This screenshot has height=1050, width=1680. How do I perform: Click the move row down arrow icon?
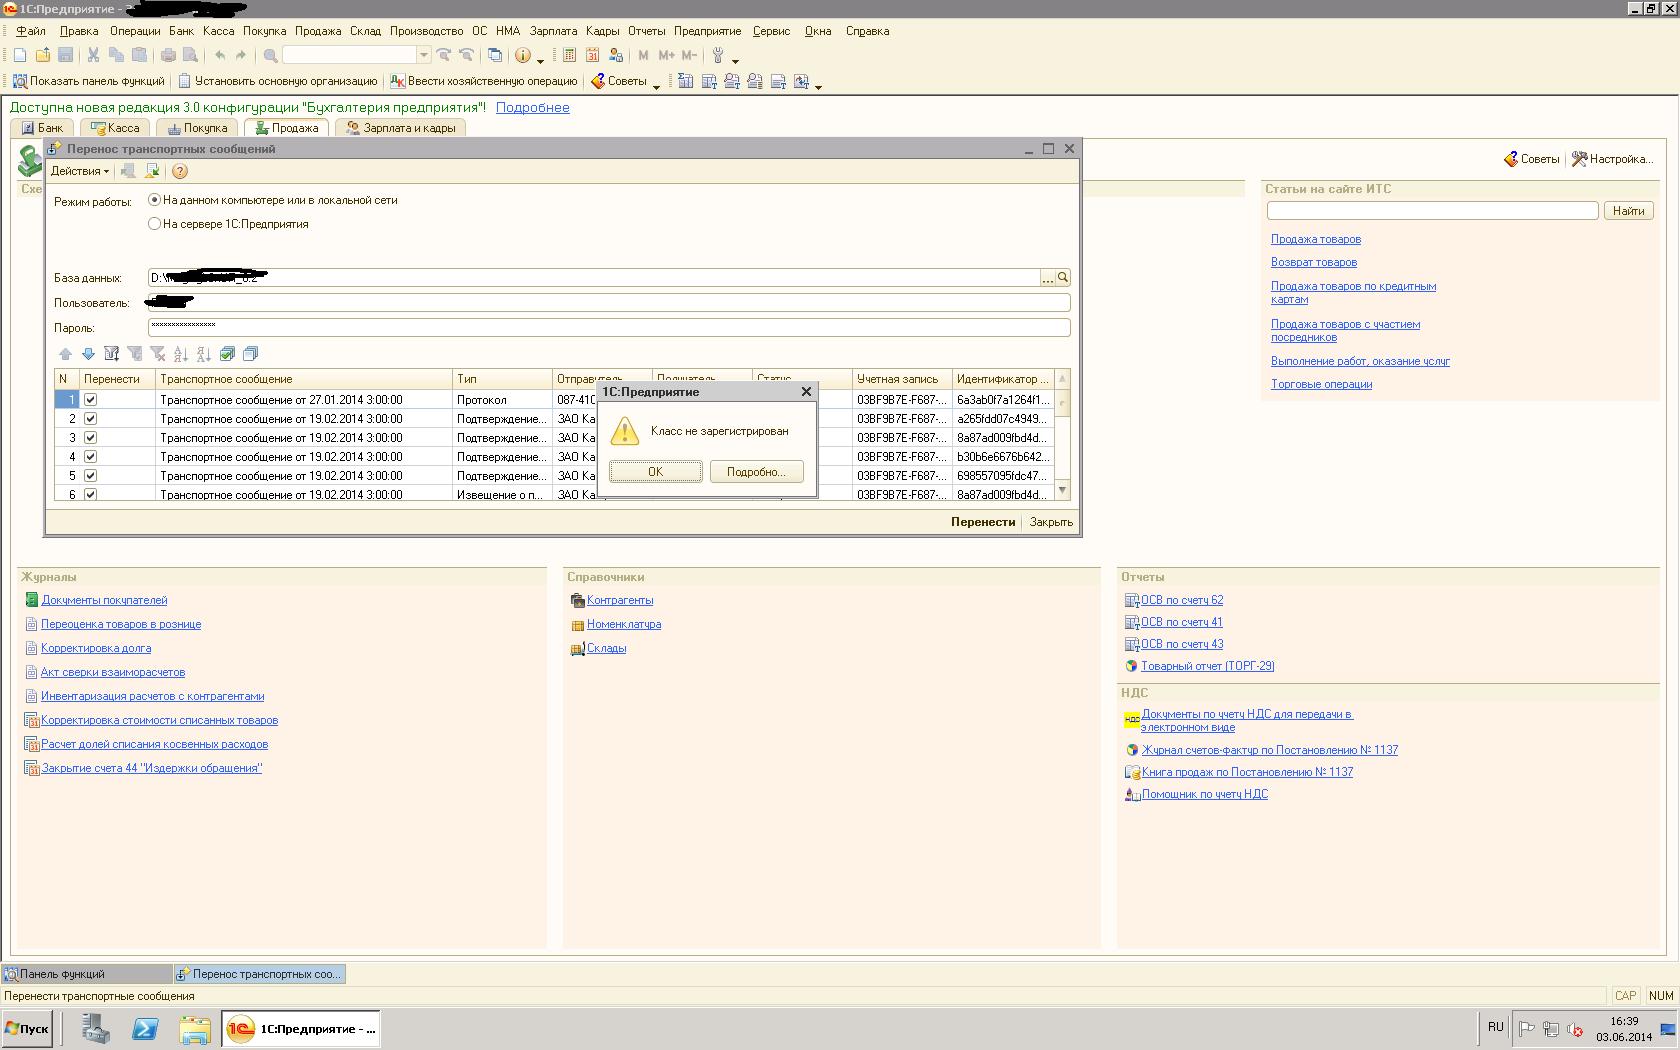[88, 354]
